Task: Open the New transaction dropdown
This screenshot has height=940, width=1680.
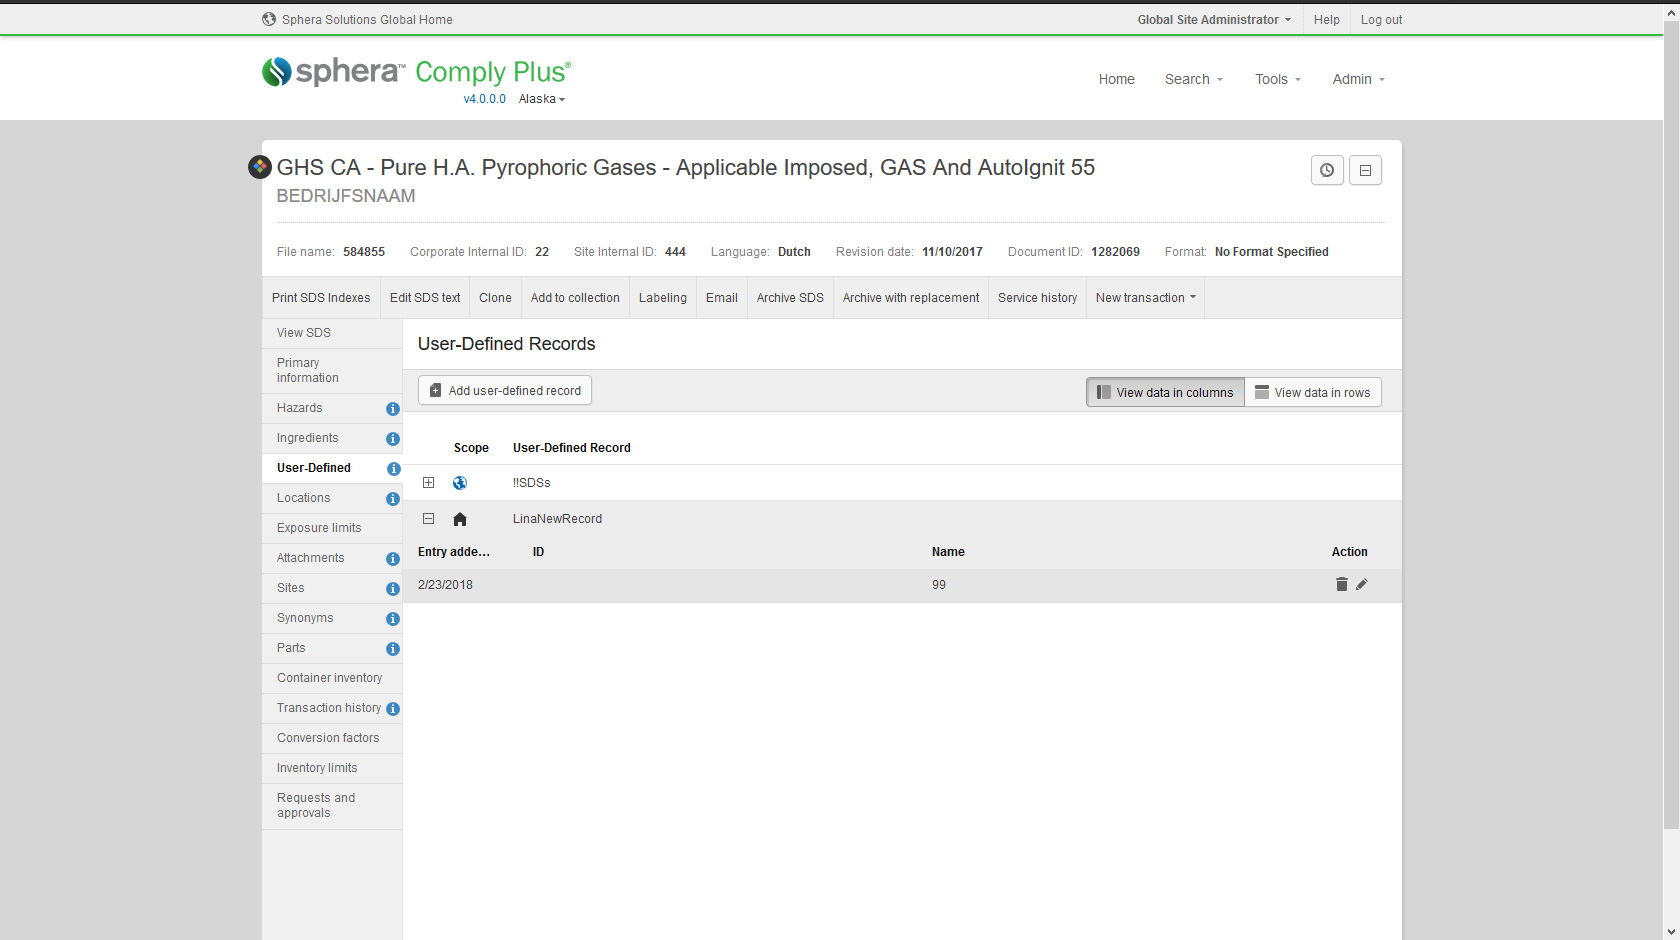Action: (1145, 298)
